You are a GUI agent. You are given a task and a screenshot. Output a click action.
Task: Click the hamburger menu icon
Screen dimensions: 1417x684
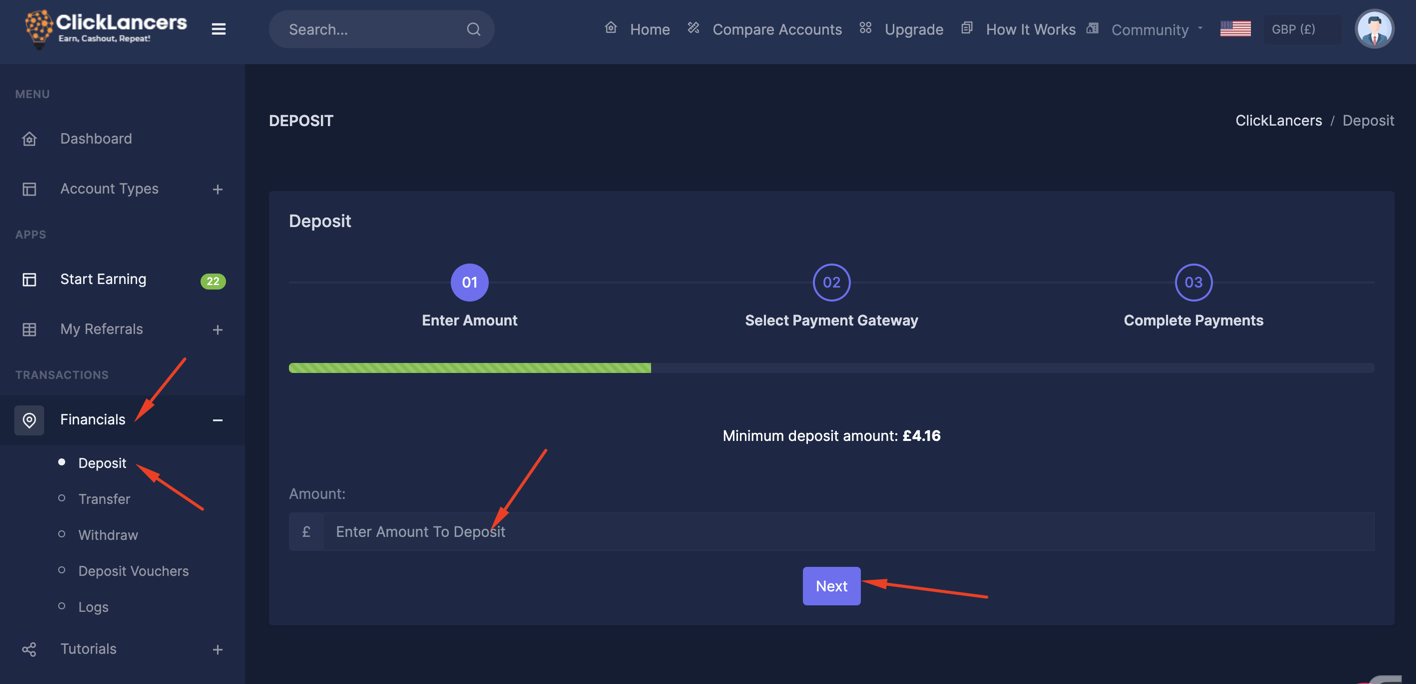tap(218, 29)
